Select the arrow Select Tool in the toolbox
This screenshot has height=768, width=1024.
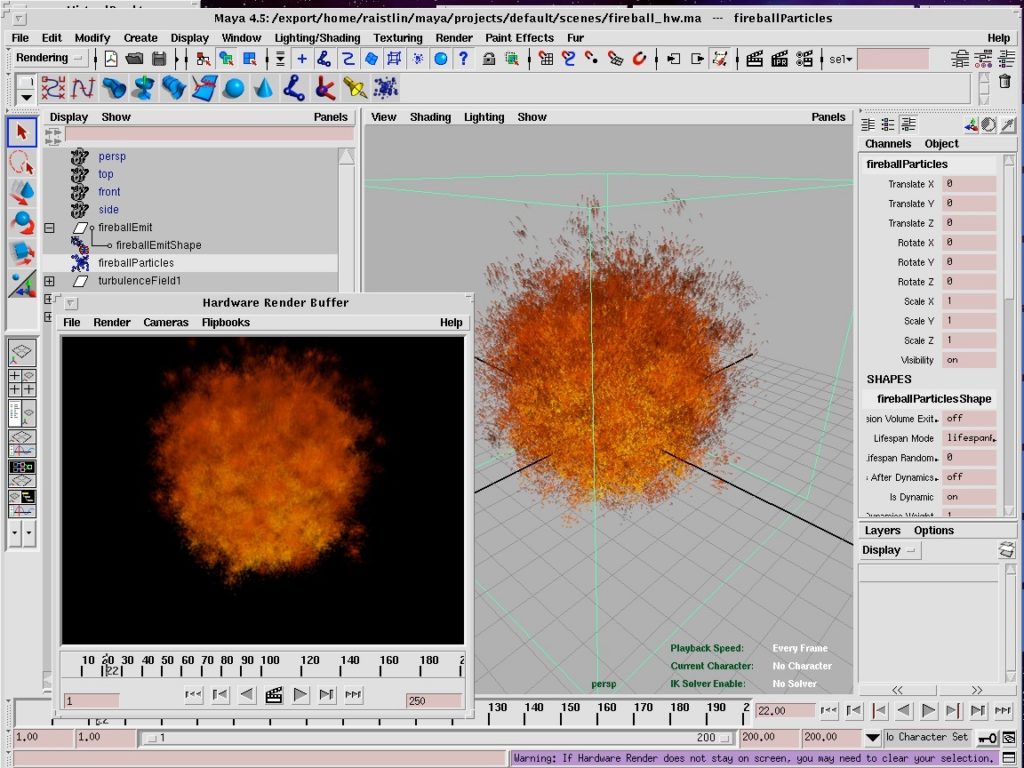click(21, 131)
